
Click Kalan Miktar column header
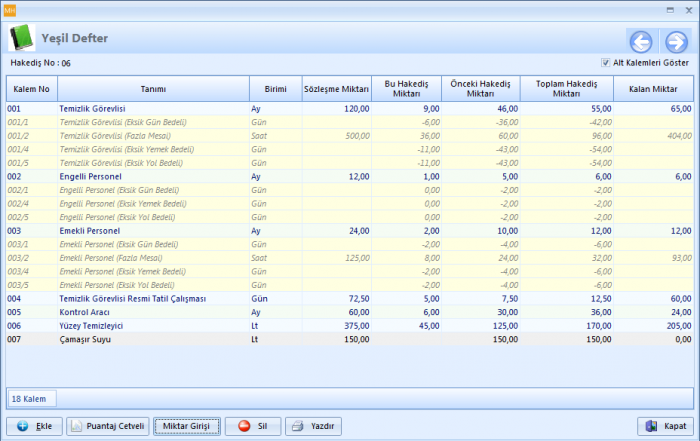653,88
